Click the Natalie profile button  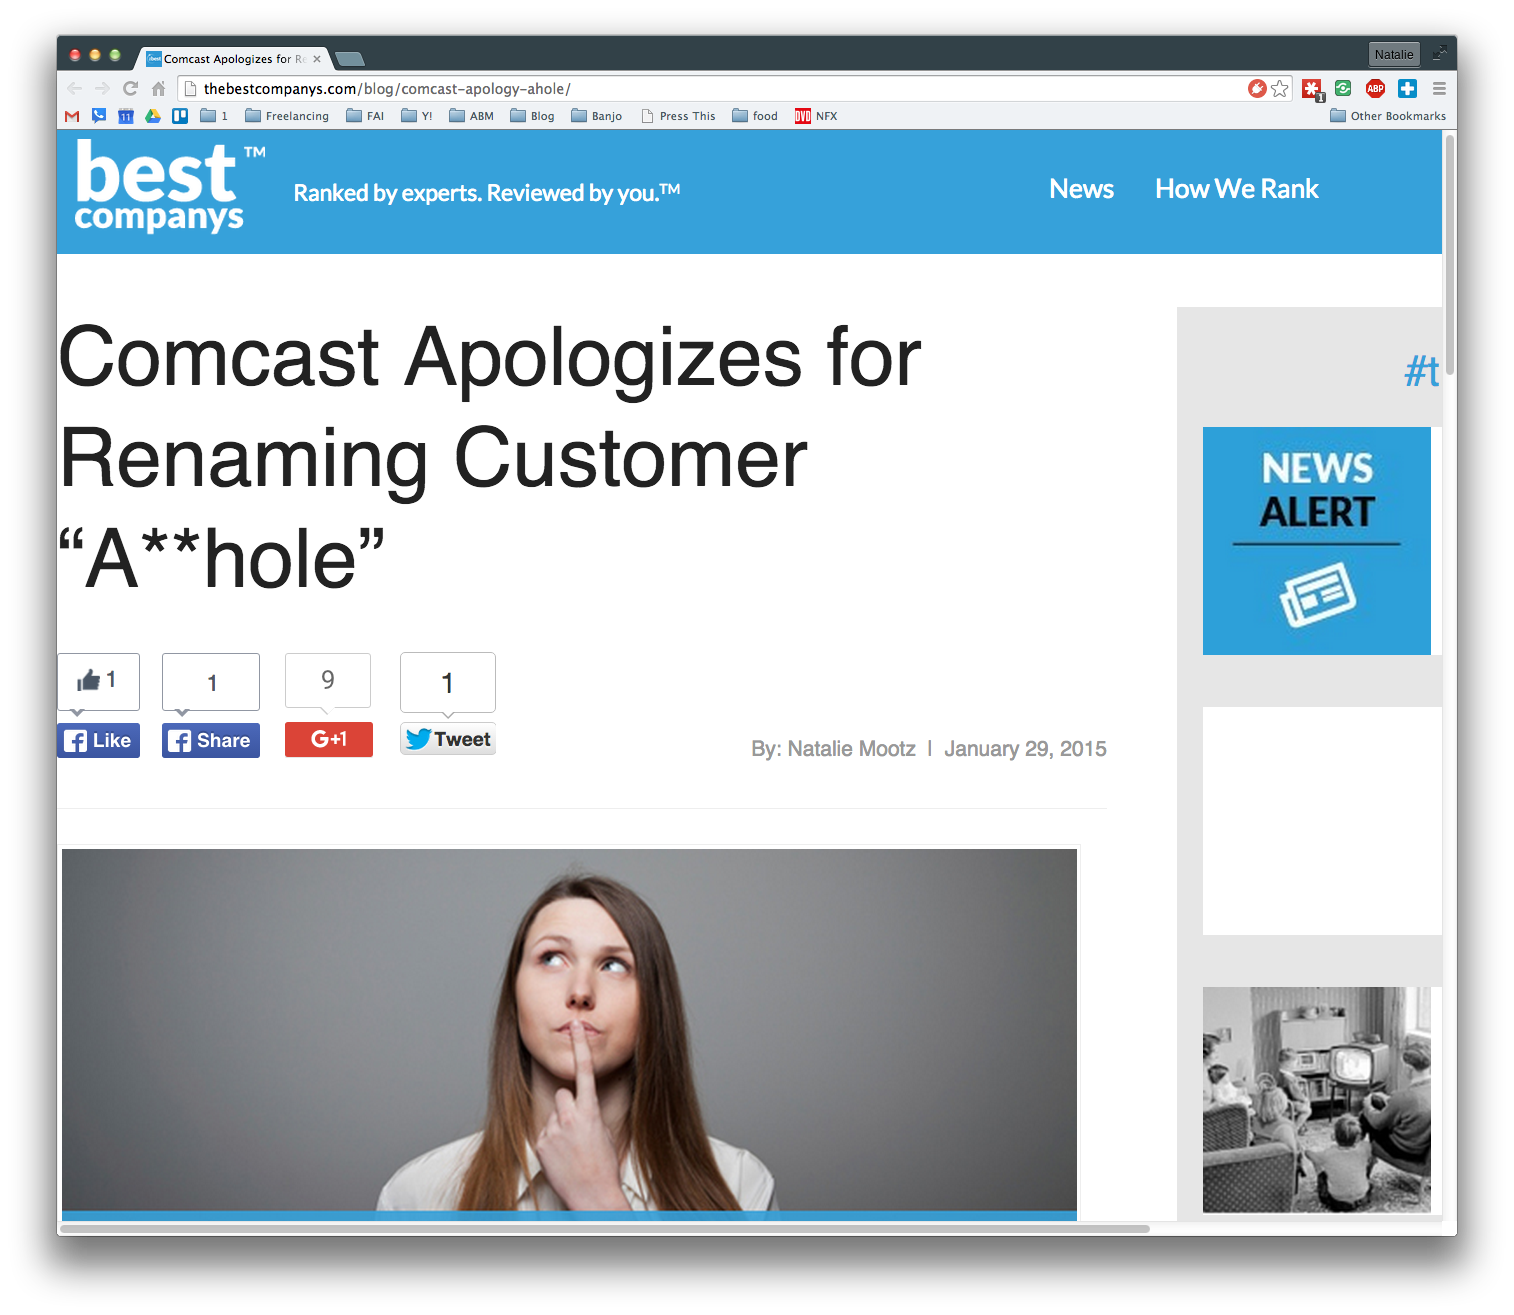(1394, 54)
